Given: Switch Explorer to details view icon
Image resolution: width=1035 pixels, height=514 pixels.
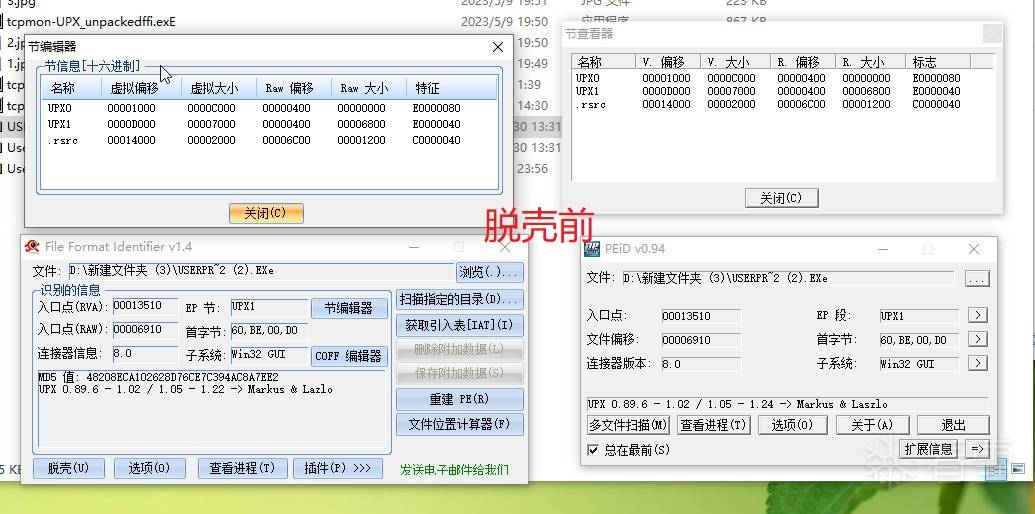Looking at the screenshot, I should coord(998,469).
